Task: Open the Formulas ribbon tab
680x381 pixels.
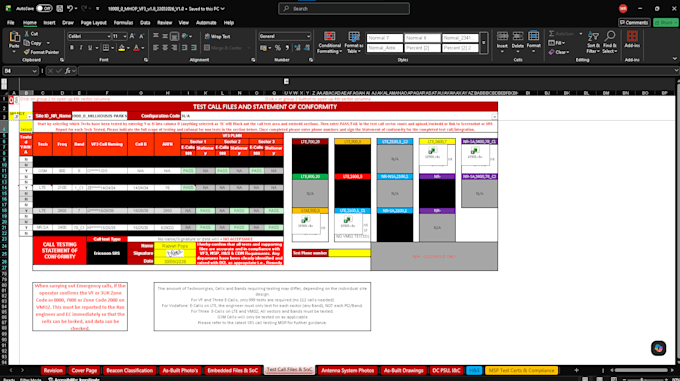Action: 123,23
